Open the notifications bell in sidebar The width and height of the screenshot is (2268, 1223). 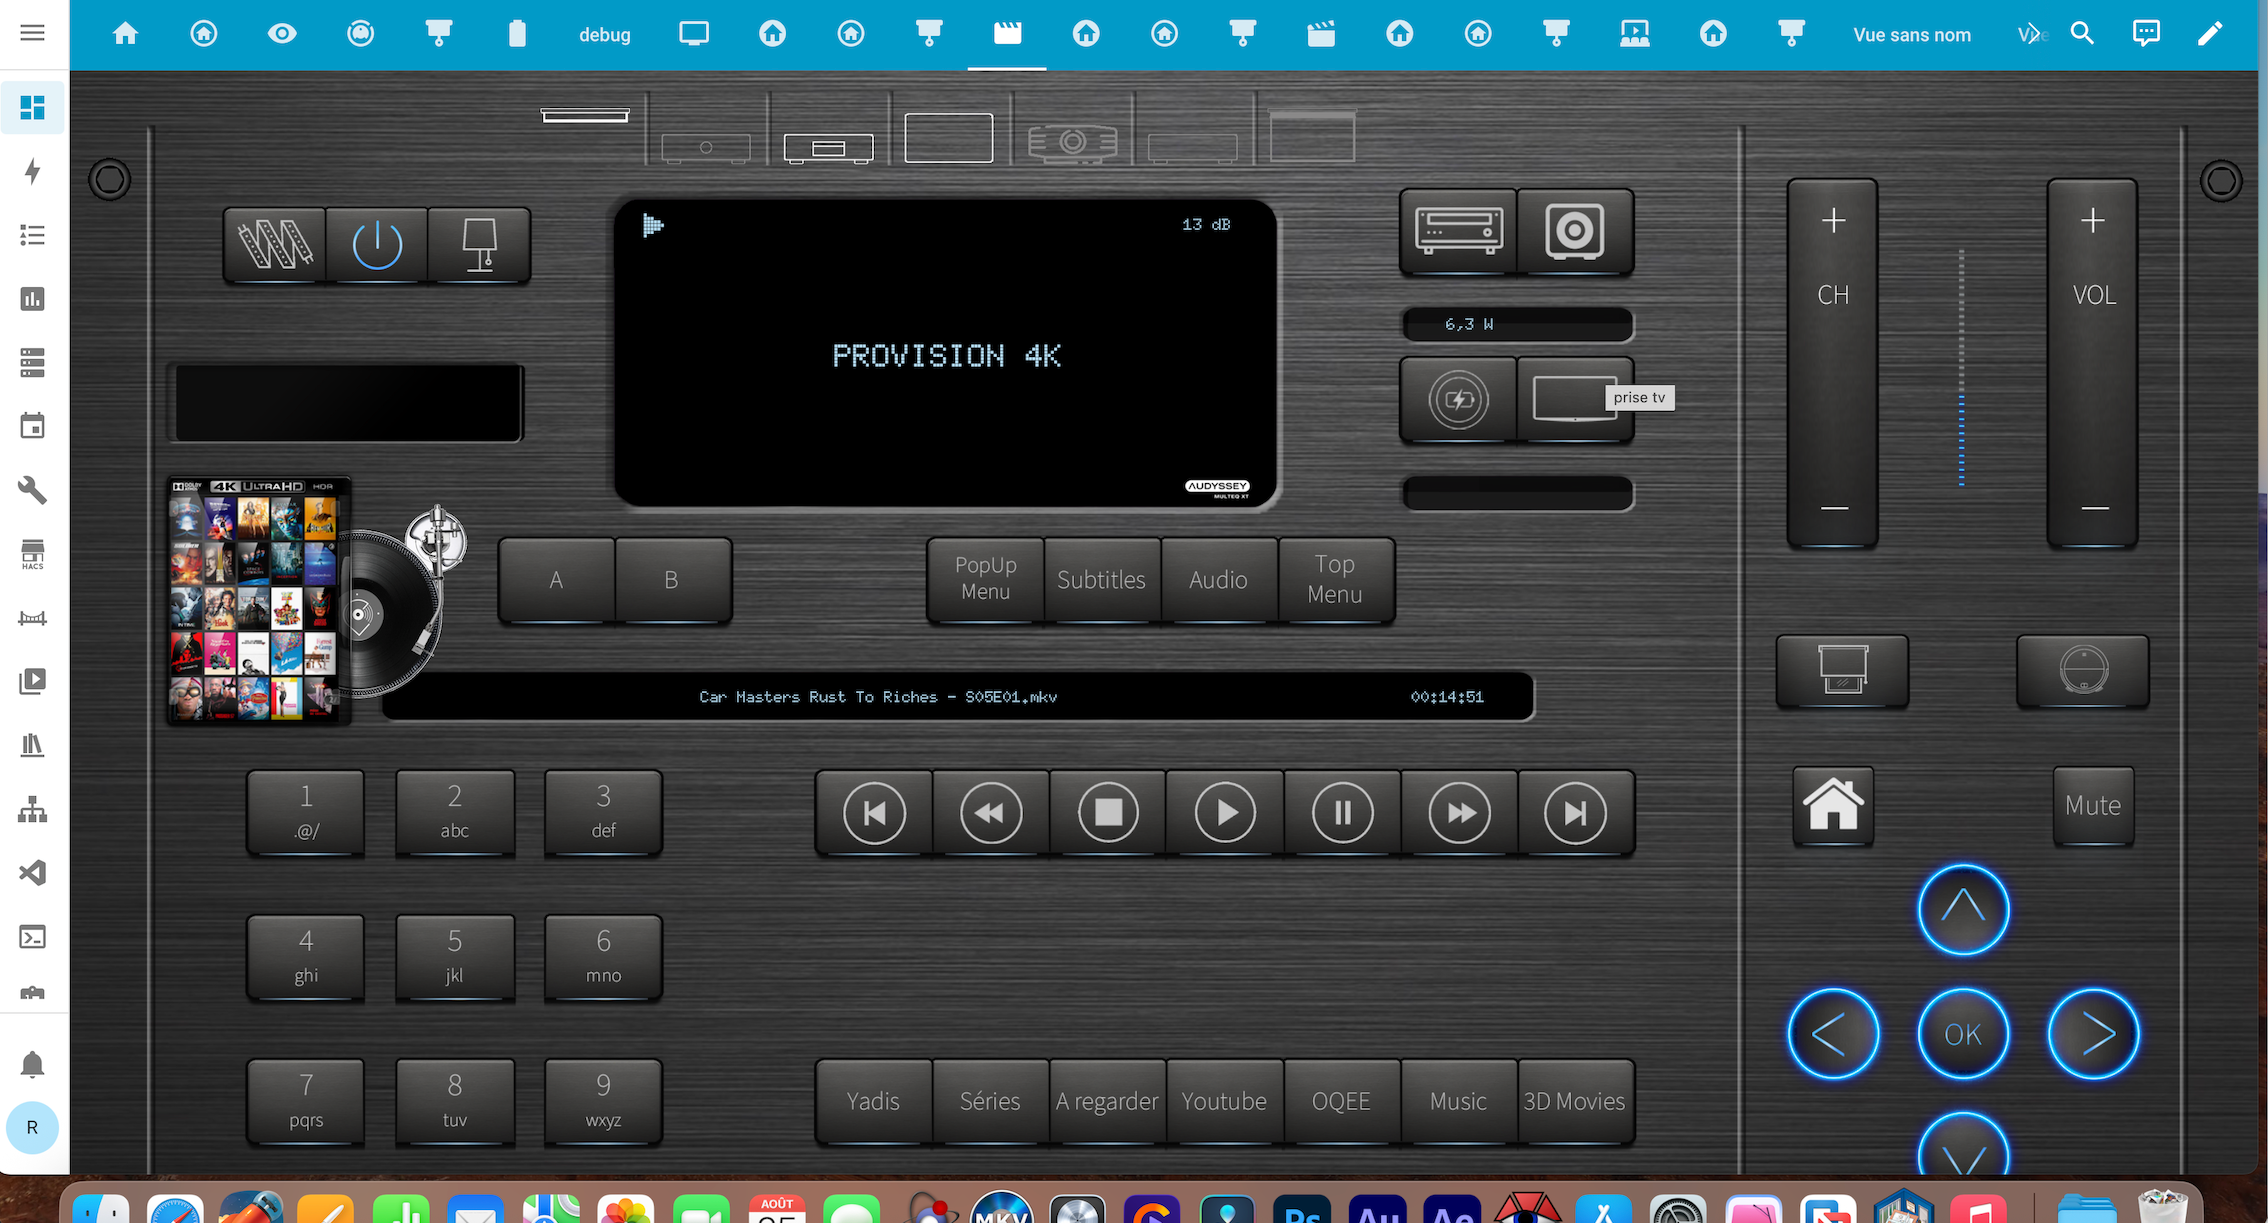pos(32,1064)
